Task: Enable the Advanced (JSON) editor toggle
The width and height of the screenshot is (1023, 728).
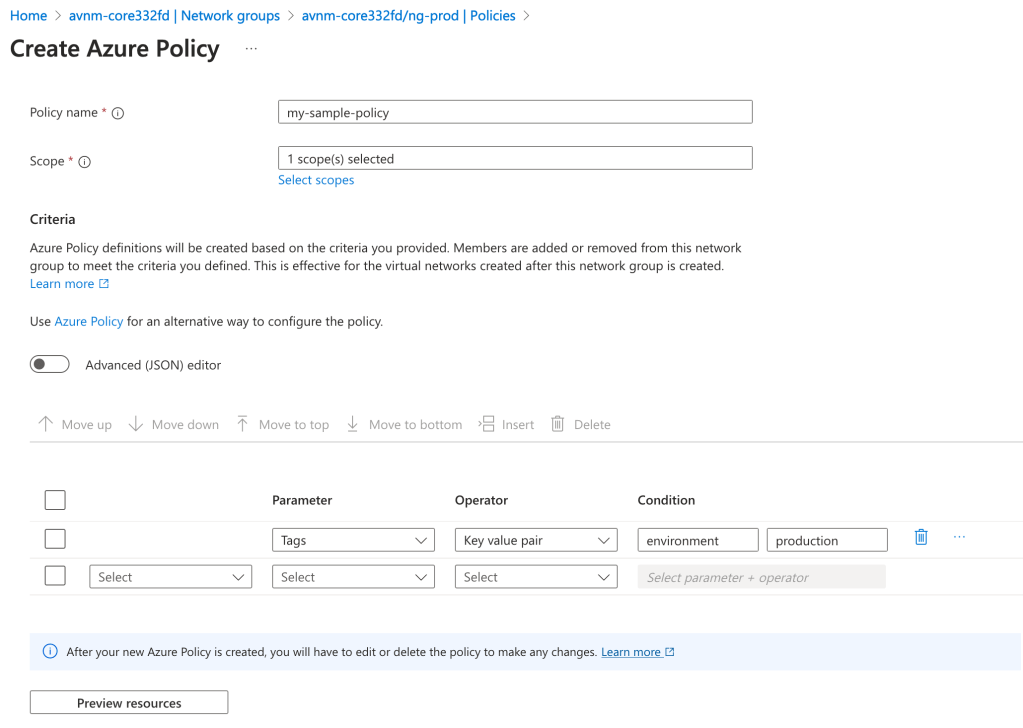Action: click(50, 365)
